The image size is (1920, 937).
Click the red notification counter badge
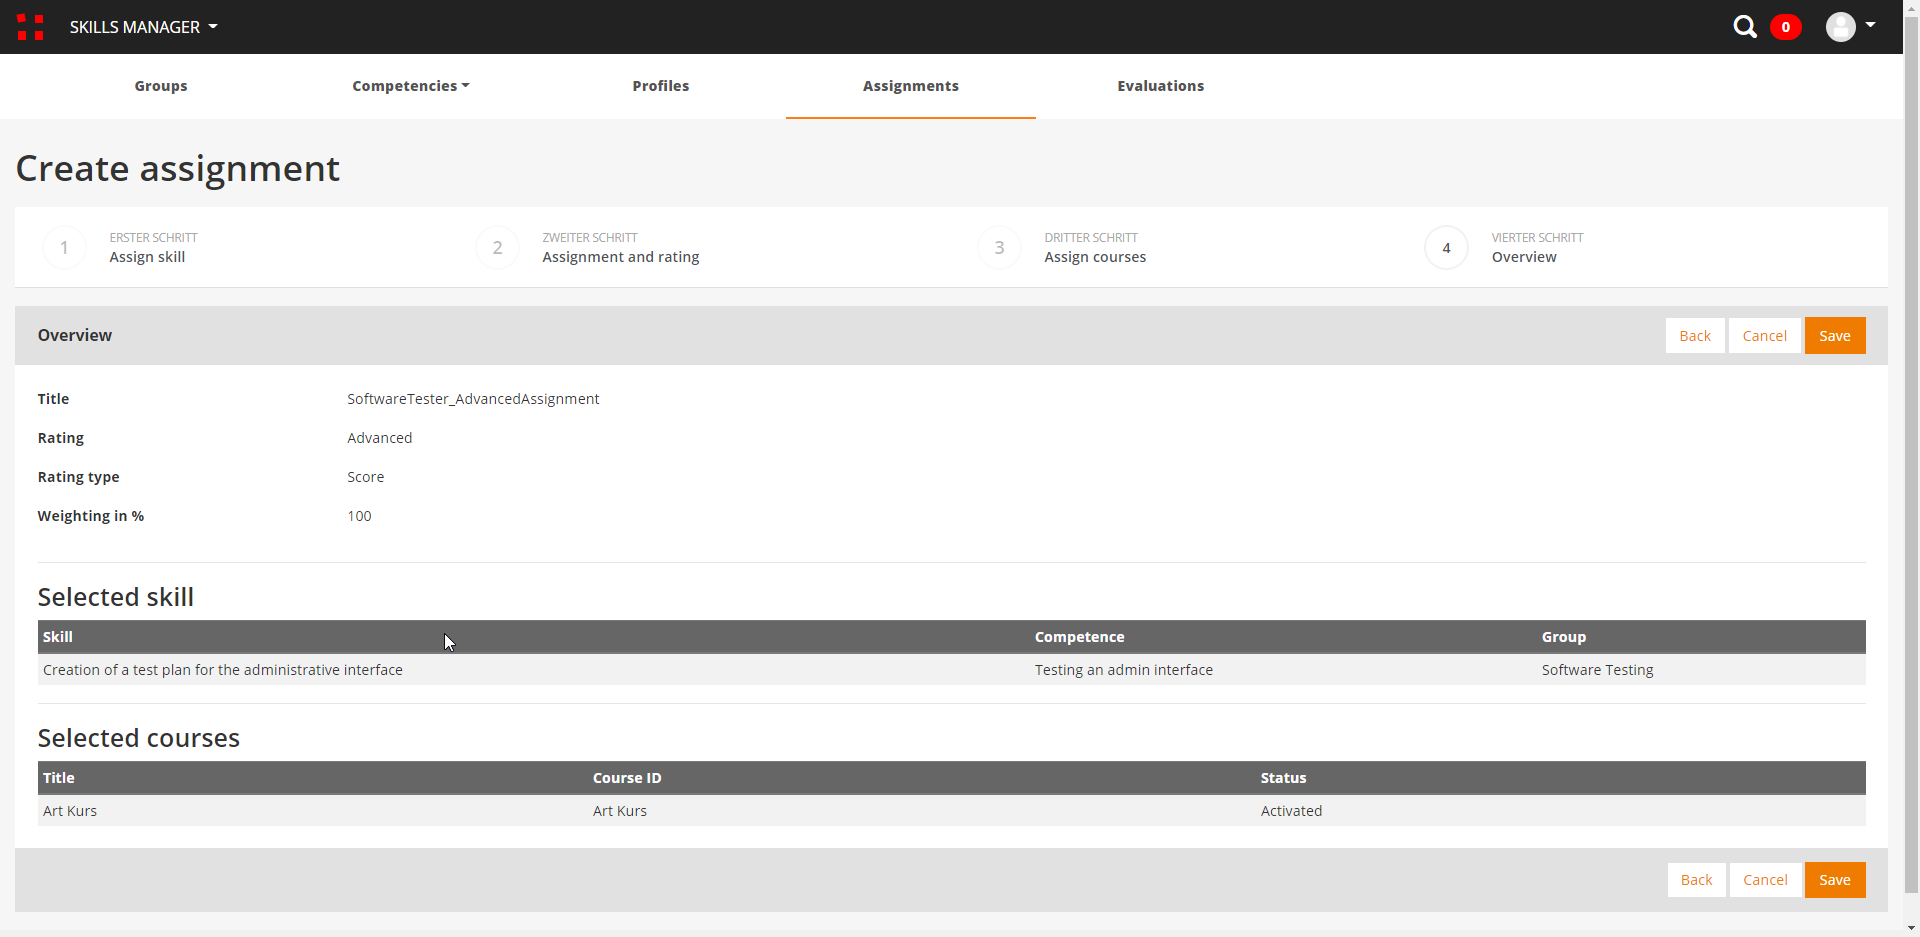click(x=1785, y=27)
